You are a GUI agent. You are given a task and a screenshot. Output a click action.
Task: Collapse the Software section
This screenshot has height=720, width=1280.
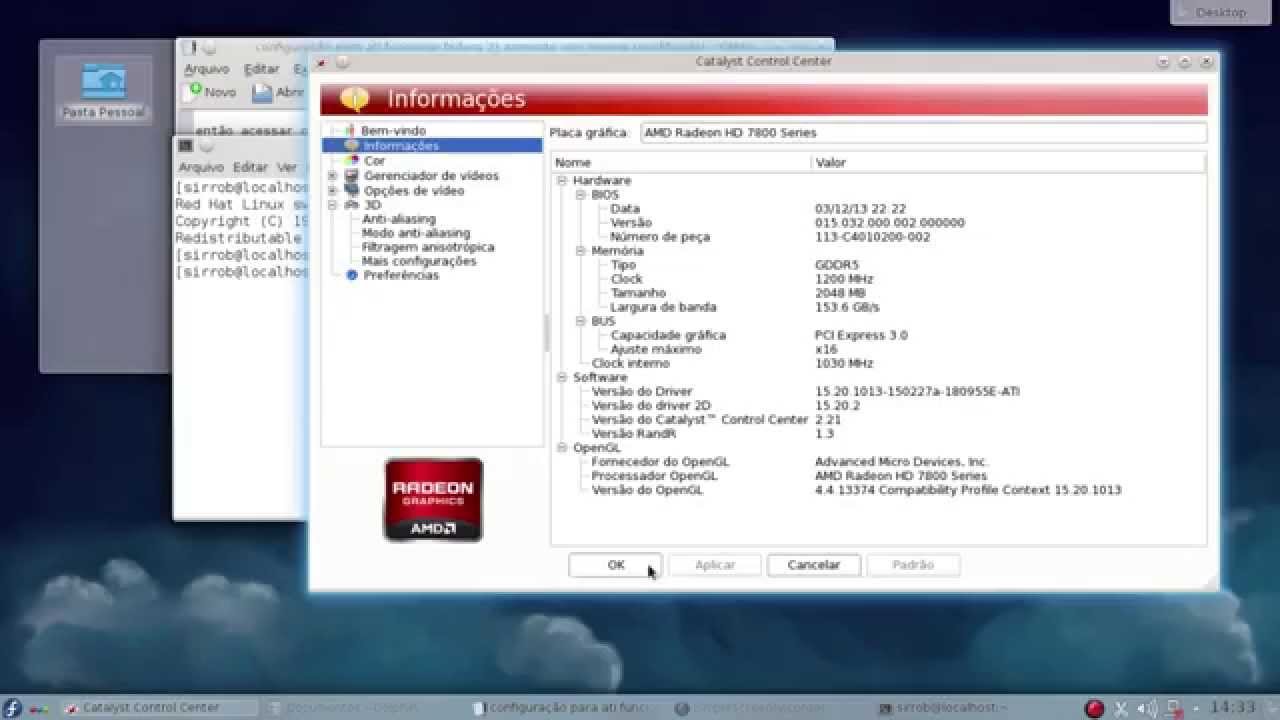coord(562,377)
